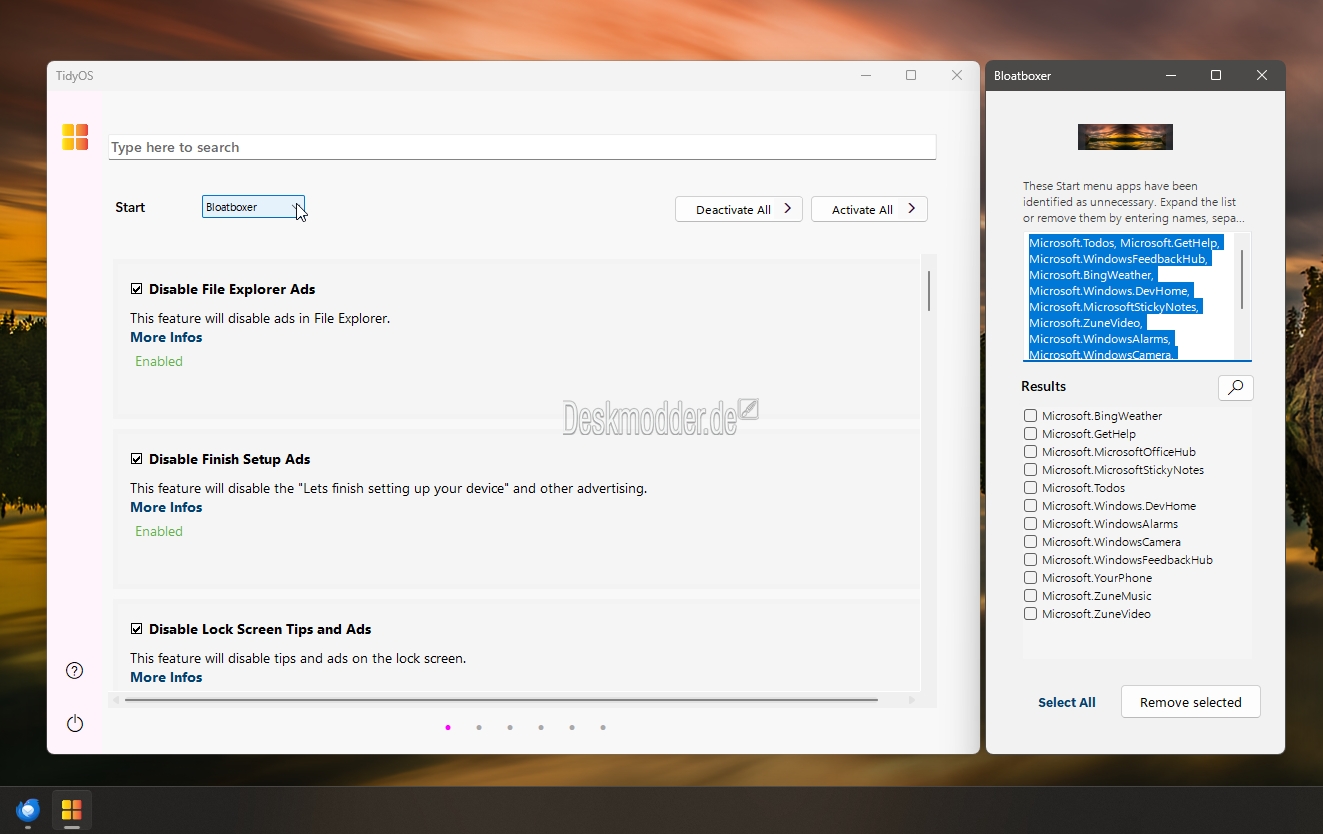
Task: Click the horizontal scrollbar under the feature list
Action: coord(501,700)
